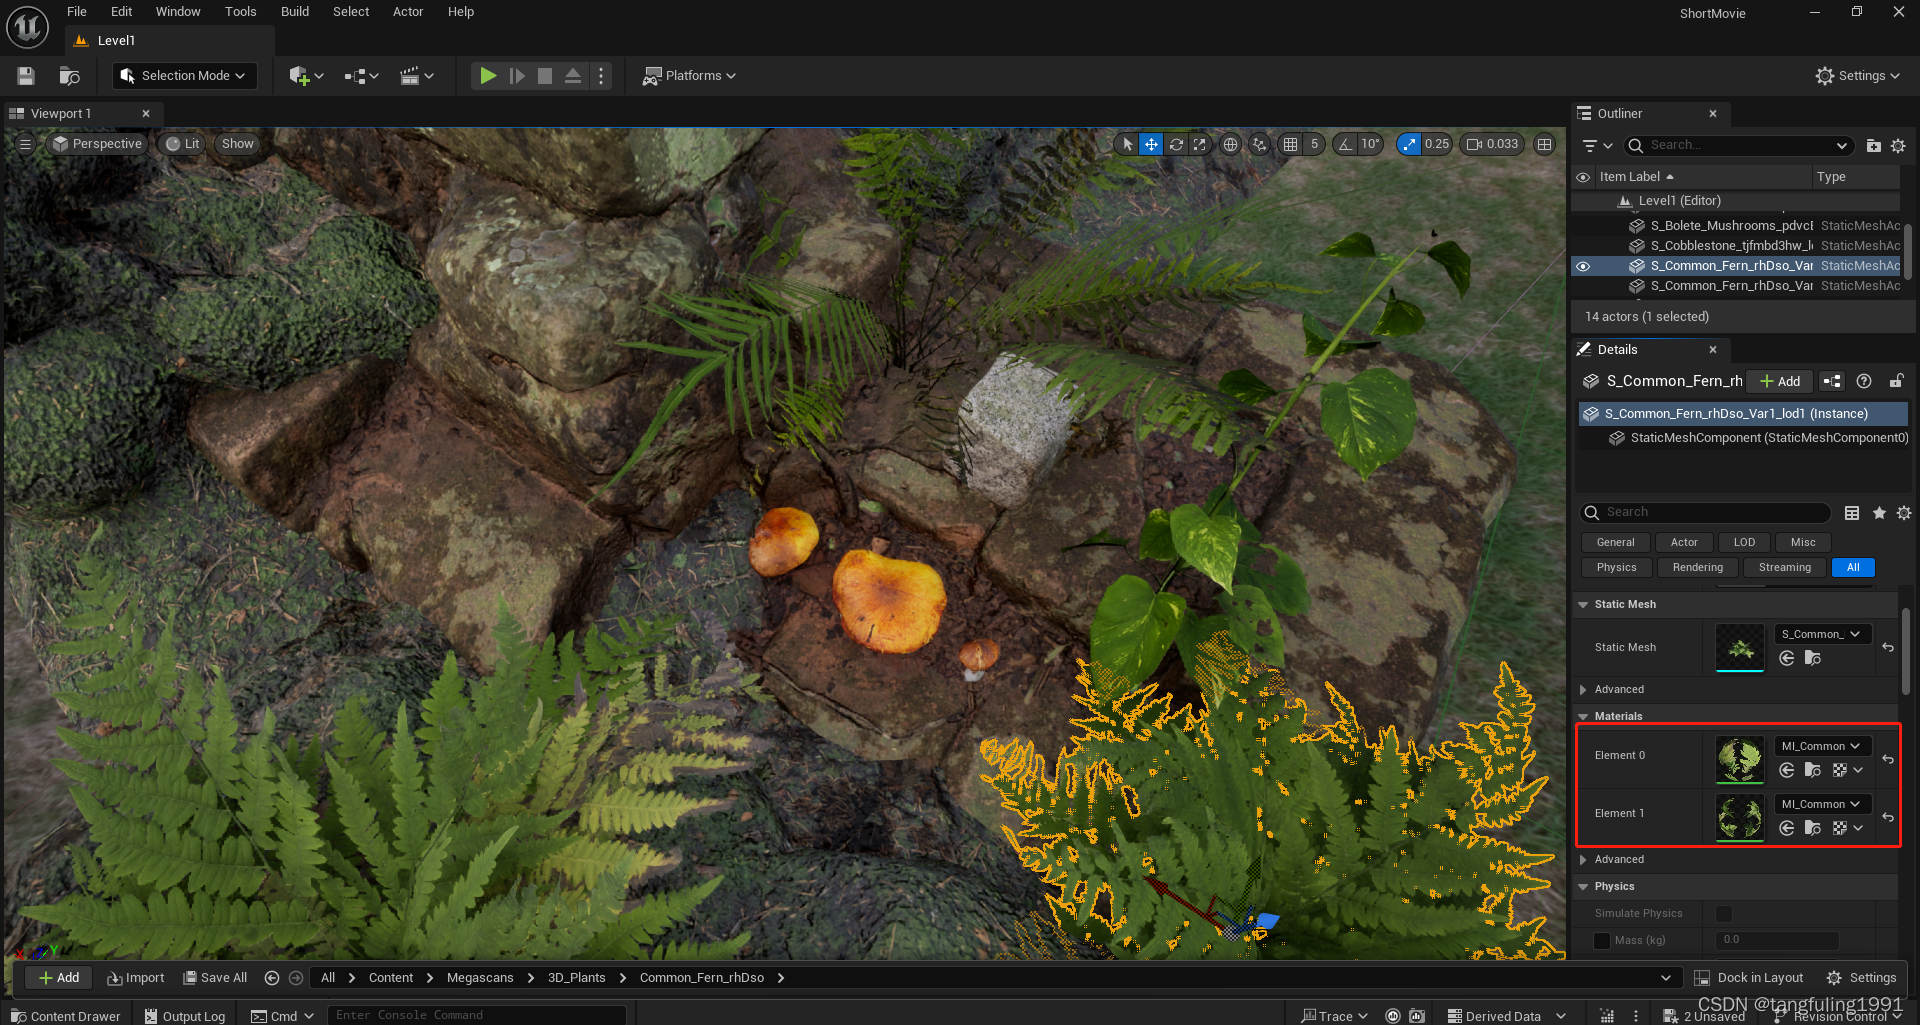Activate the Rotate tool in the viewport

1176,144
